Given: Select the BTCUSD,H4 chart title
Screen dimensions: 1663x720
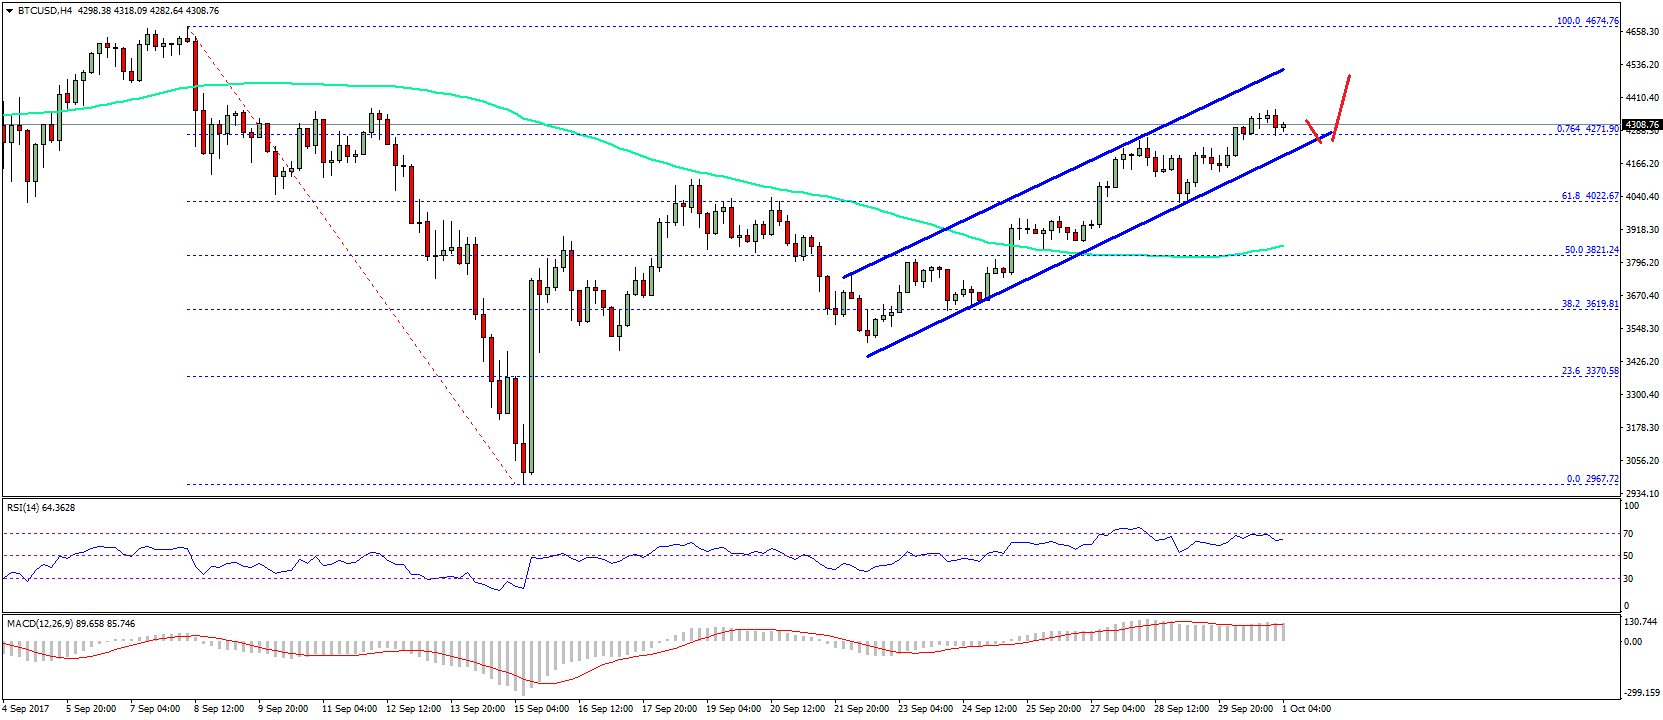Looking at the screenshot, I should click(x=45, y=10).
